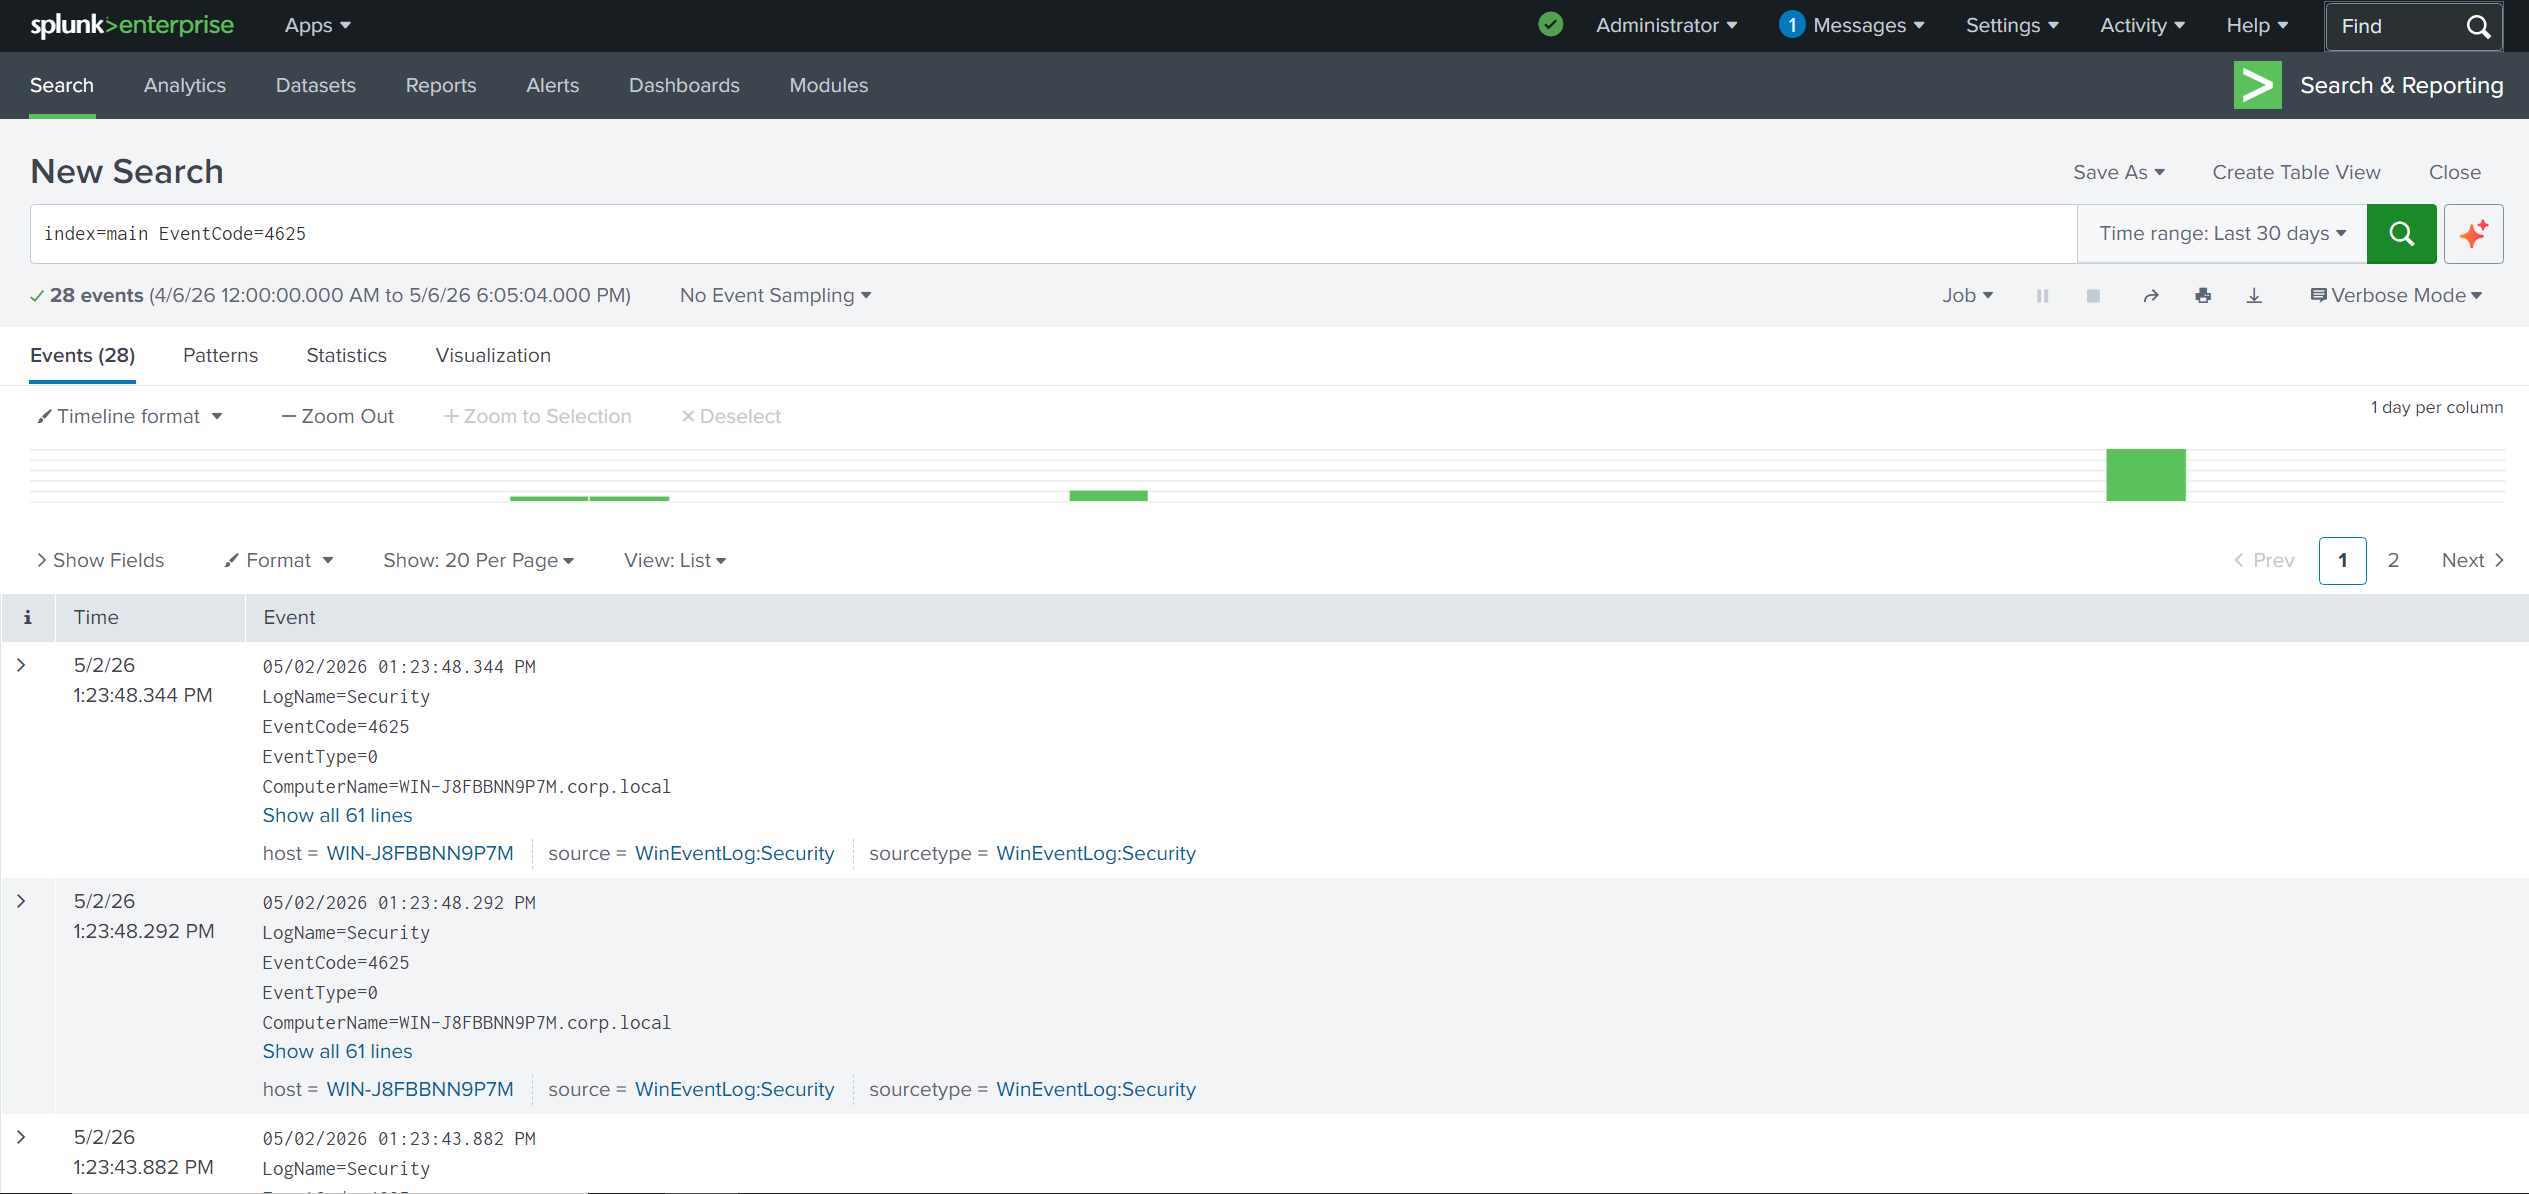The width and height of the screenshot is (2529, 1194).
Task: Click host WIN-J8FBBNN9P7M in first event
Action: point(420,854)
